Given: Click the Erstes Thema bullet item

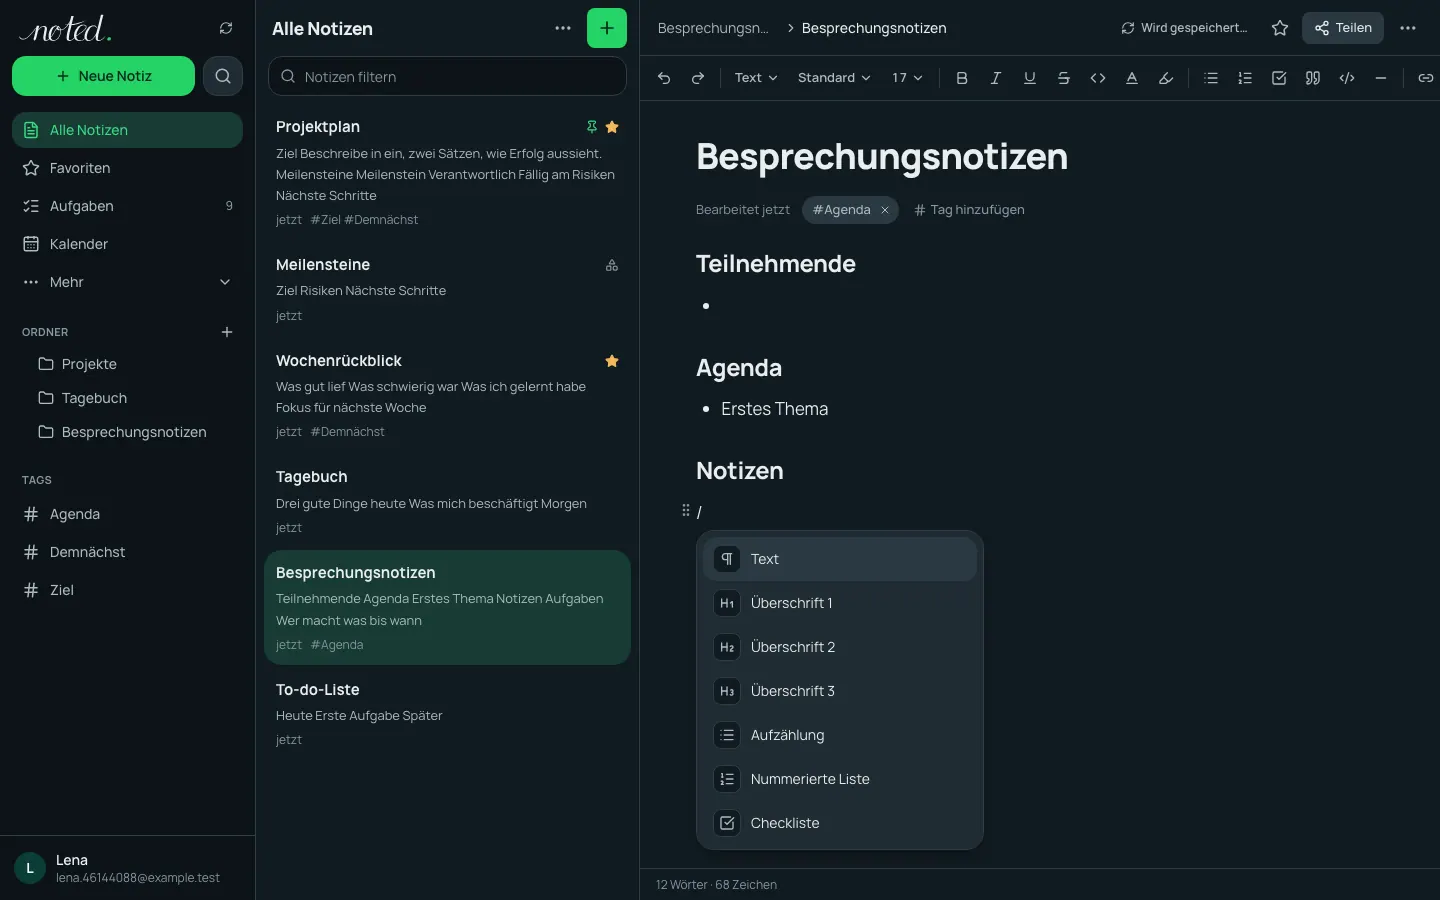Looking at the screenshot, I should click(x=774, y=409).
